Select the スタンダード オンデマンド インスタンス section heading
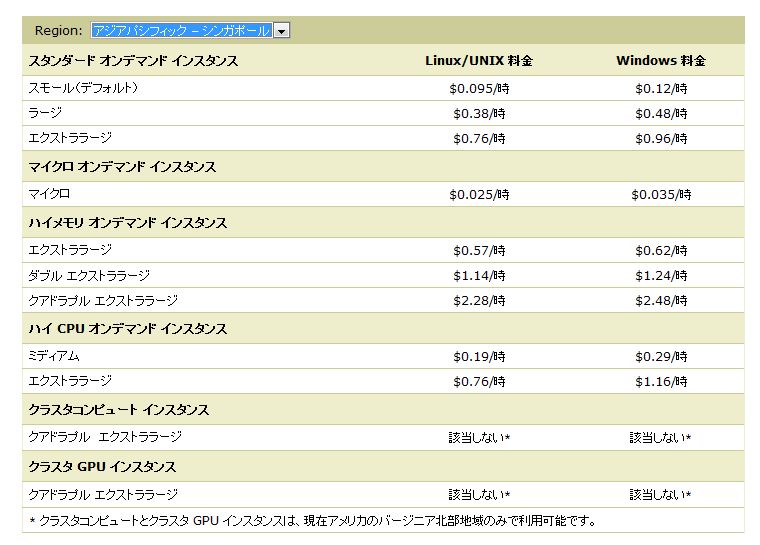Image resolution: width=760 pixels, height=545 pixels. pos(133,61)
